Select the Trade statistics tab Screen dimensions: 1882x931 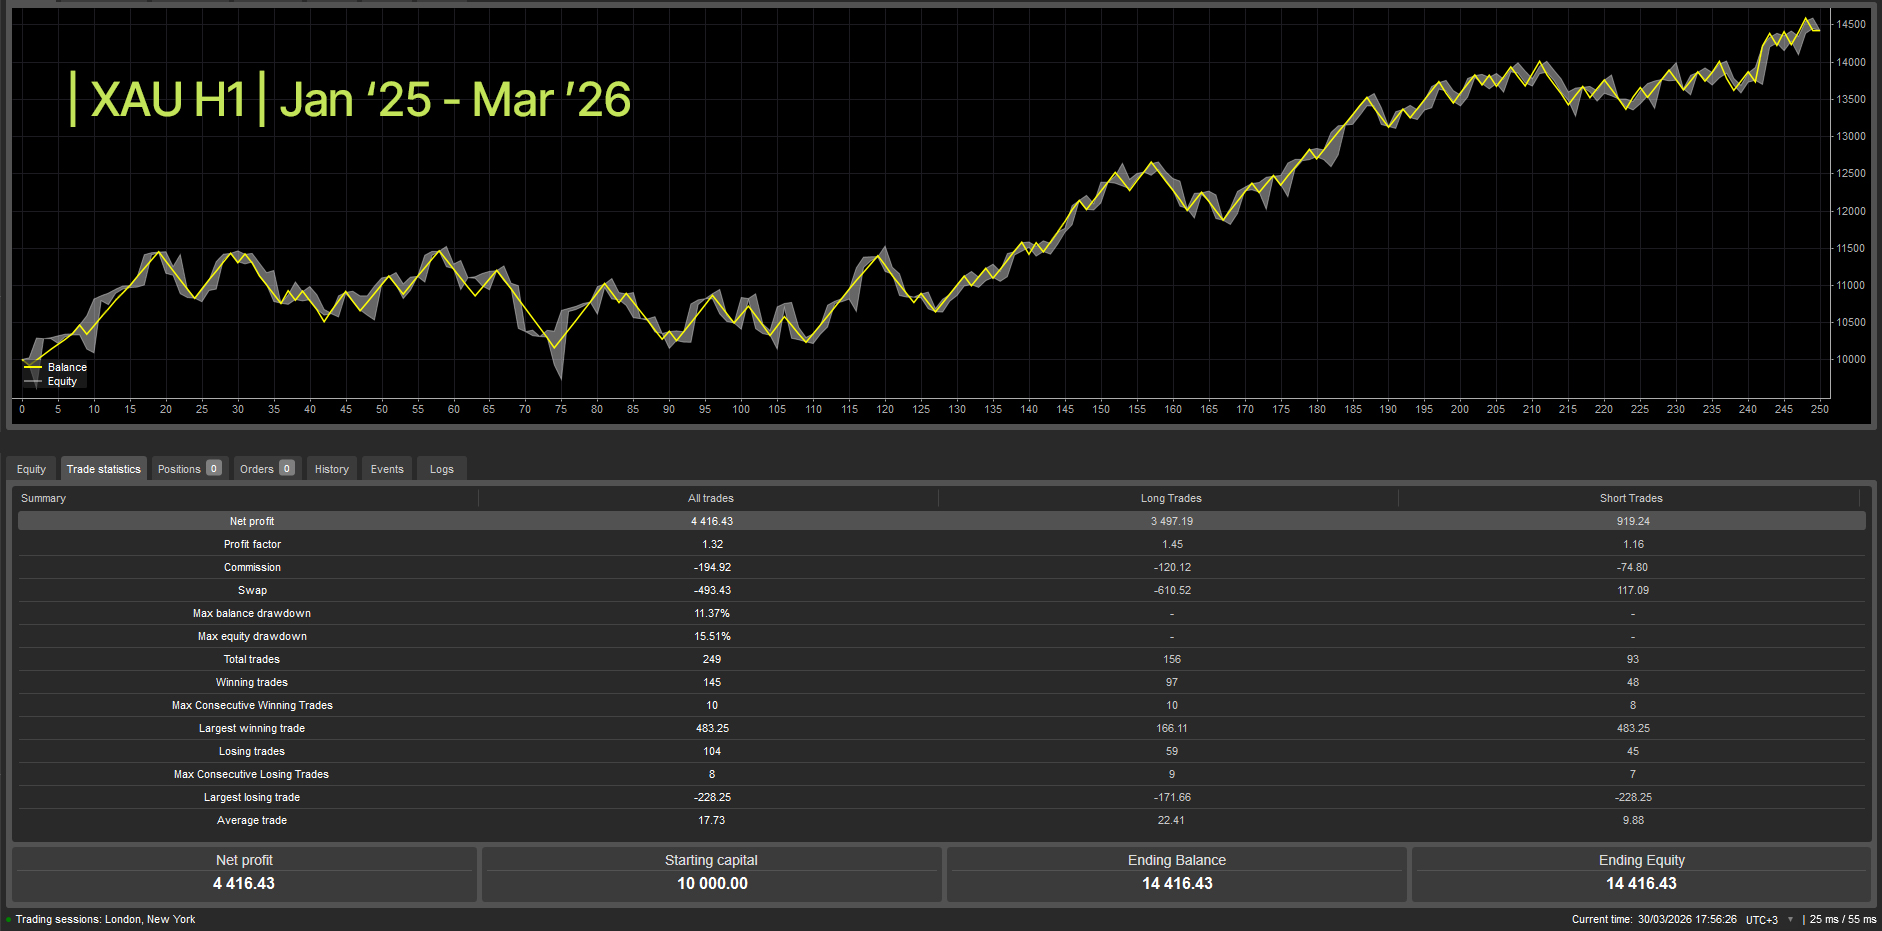point(103,468)
